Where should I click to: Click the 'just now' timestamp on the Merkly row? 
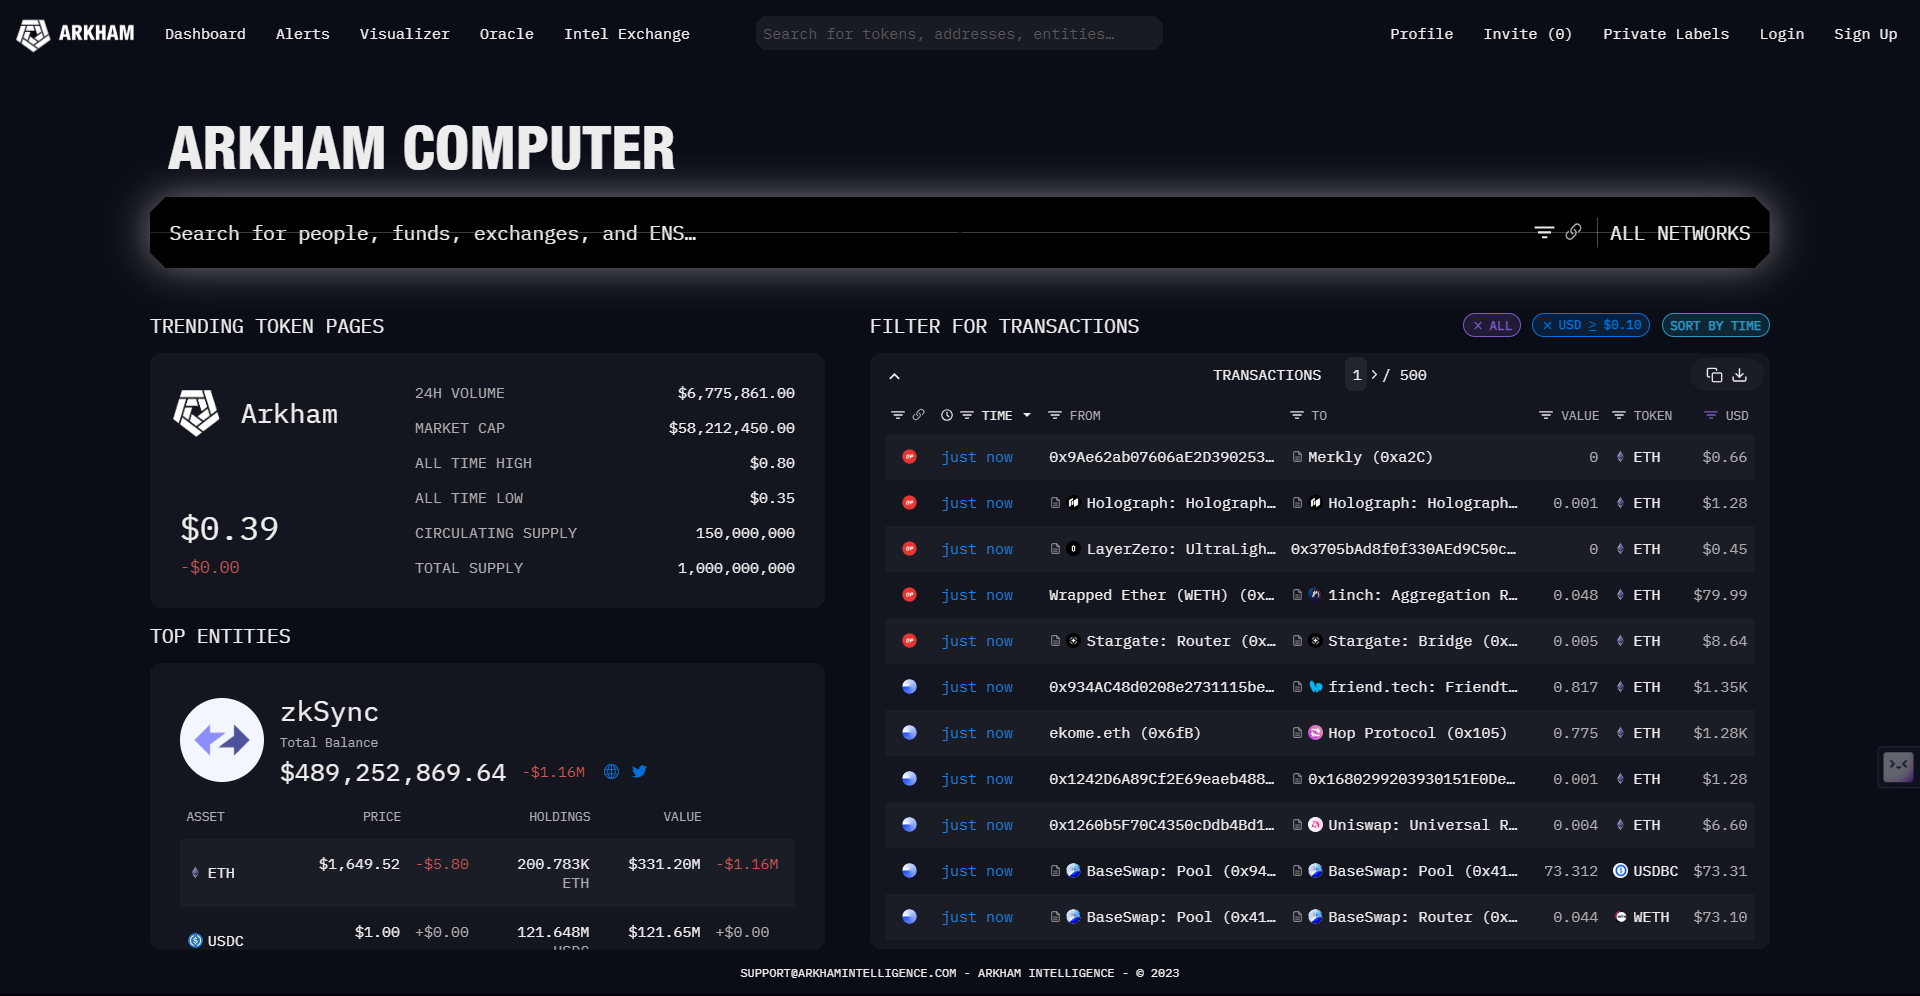(x=977, y=457)
